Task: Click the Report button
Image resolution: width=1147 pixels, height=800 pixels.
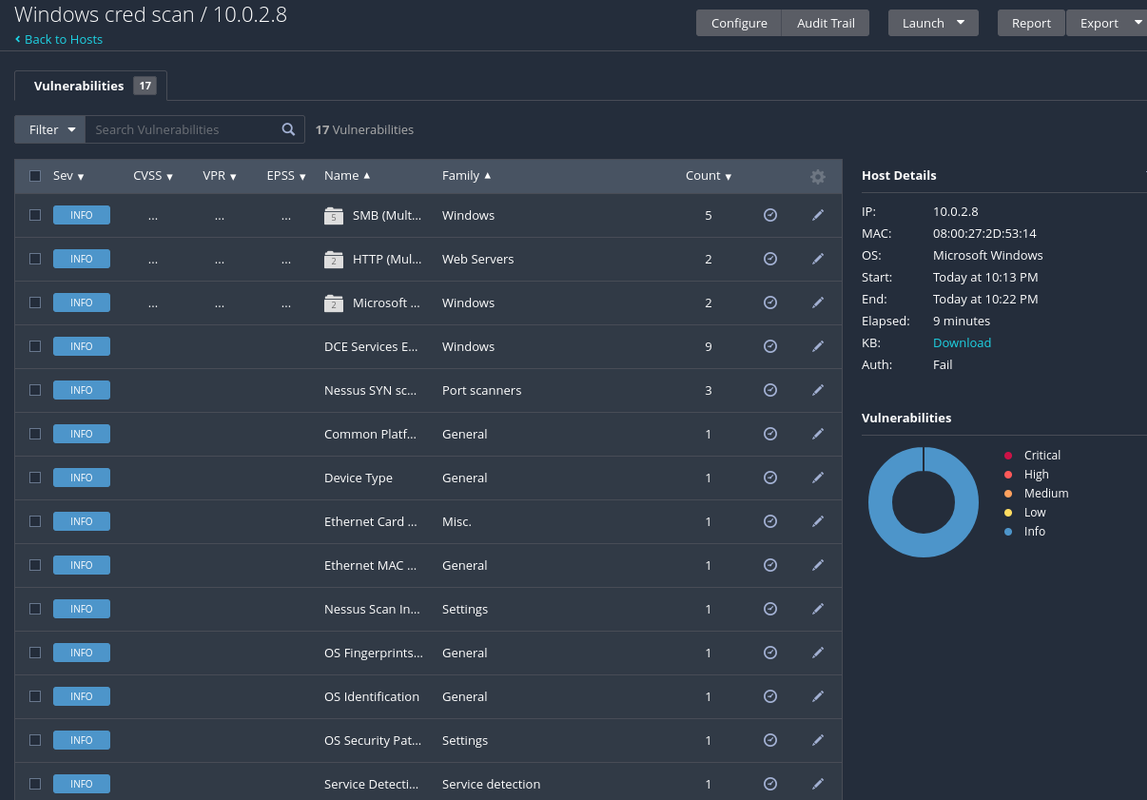Action: coord(1031,23)
